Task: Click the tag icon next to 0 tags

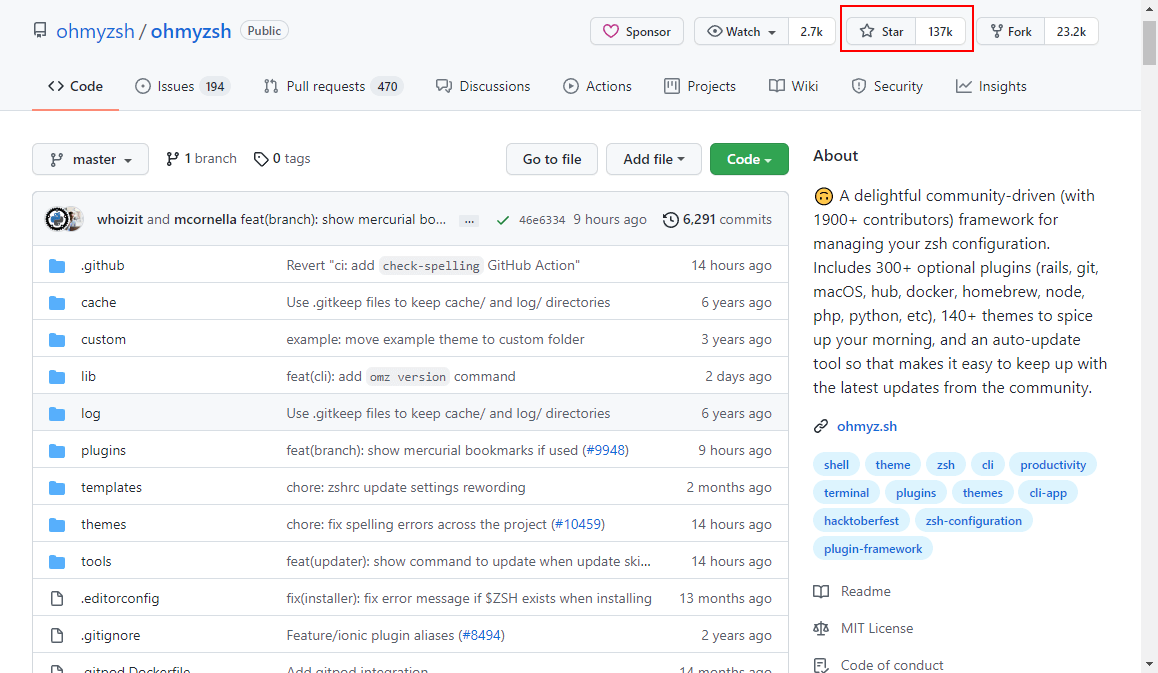Action: tap(261, 159)
